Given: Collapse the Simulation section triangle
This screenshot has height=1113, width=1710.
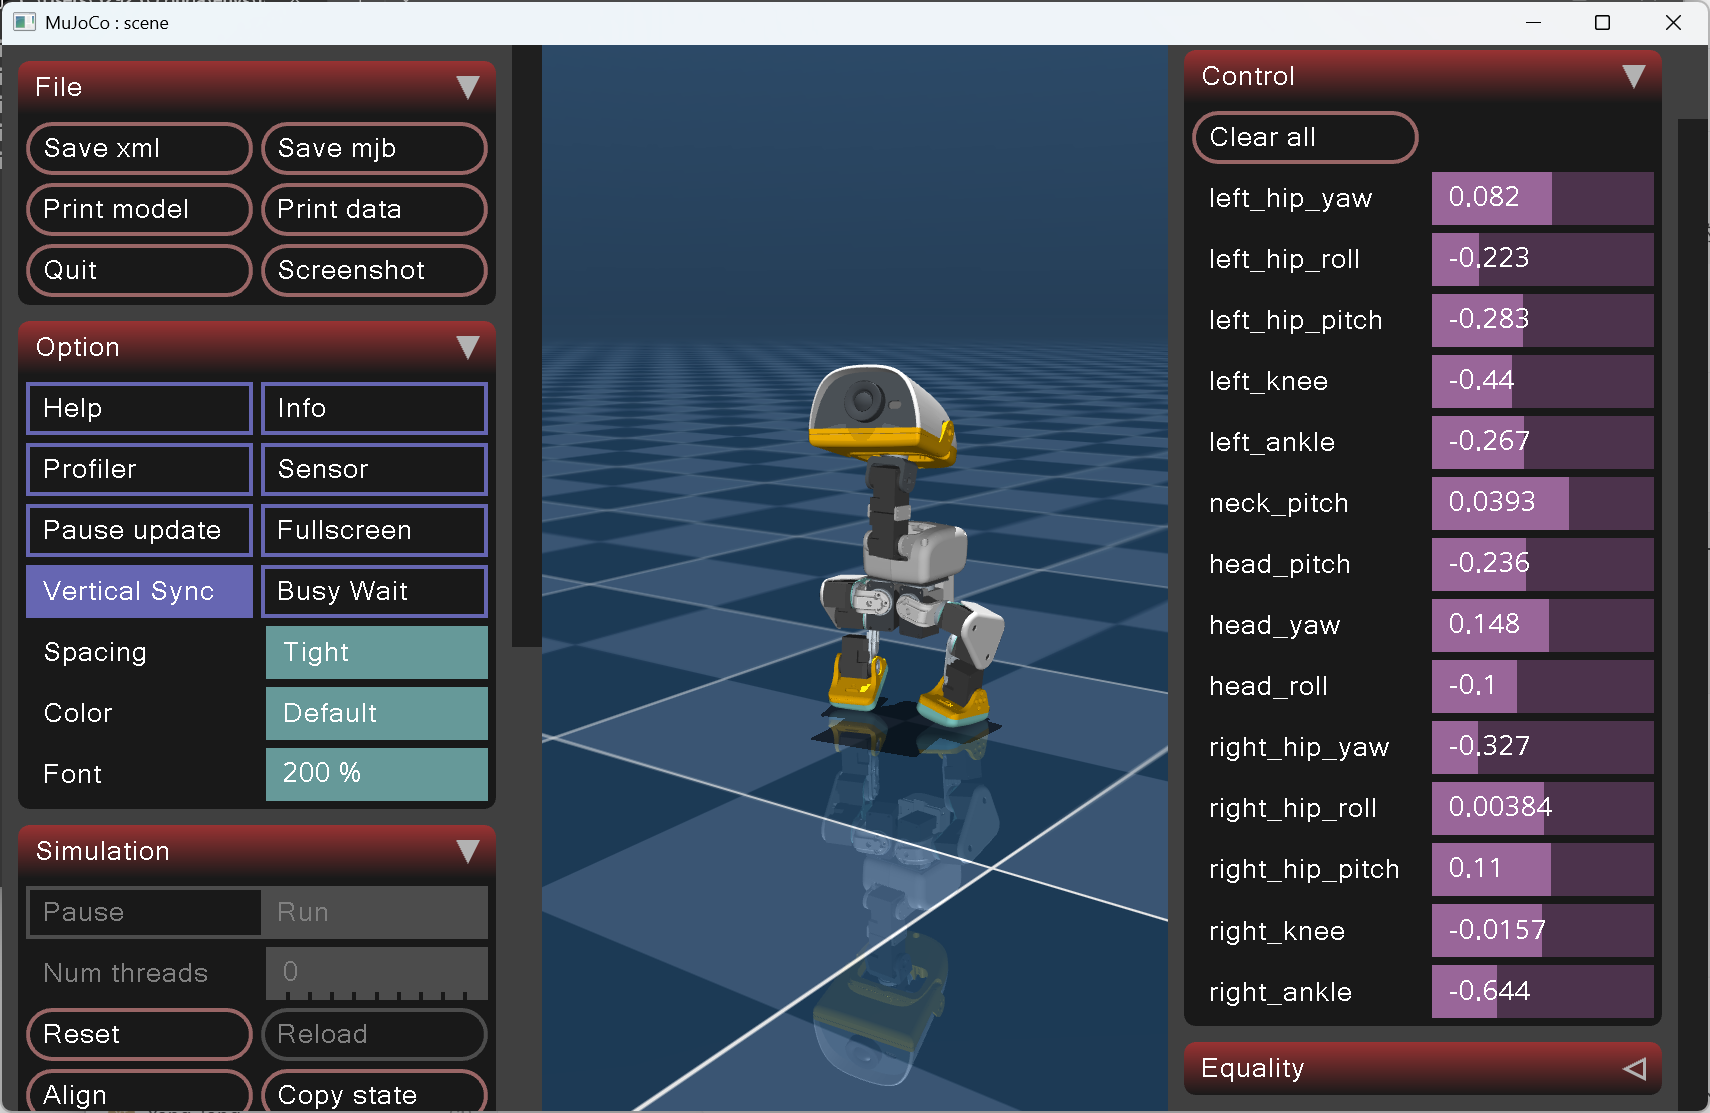Looking at the screenshot, I should 467,851.
